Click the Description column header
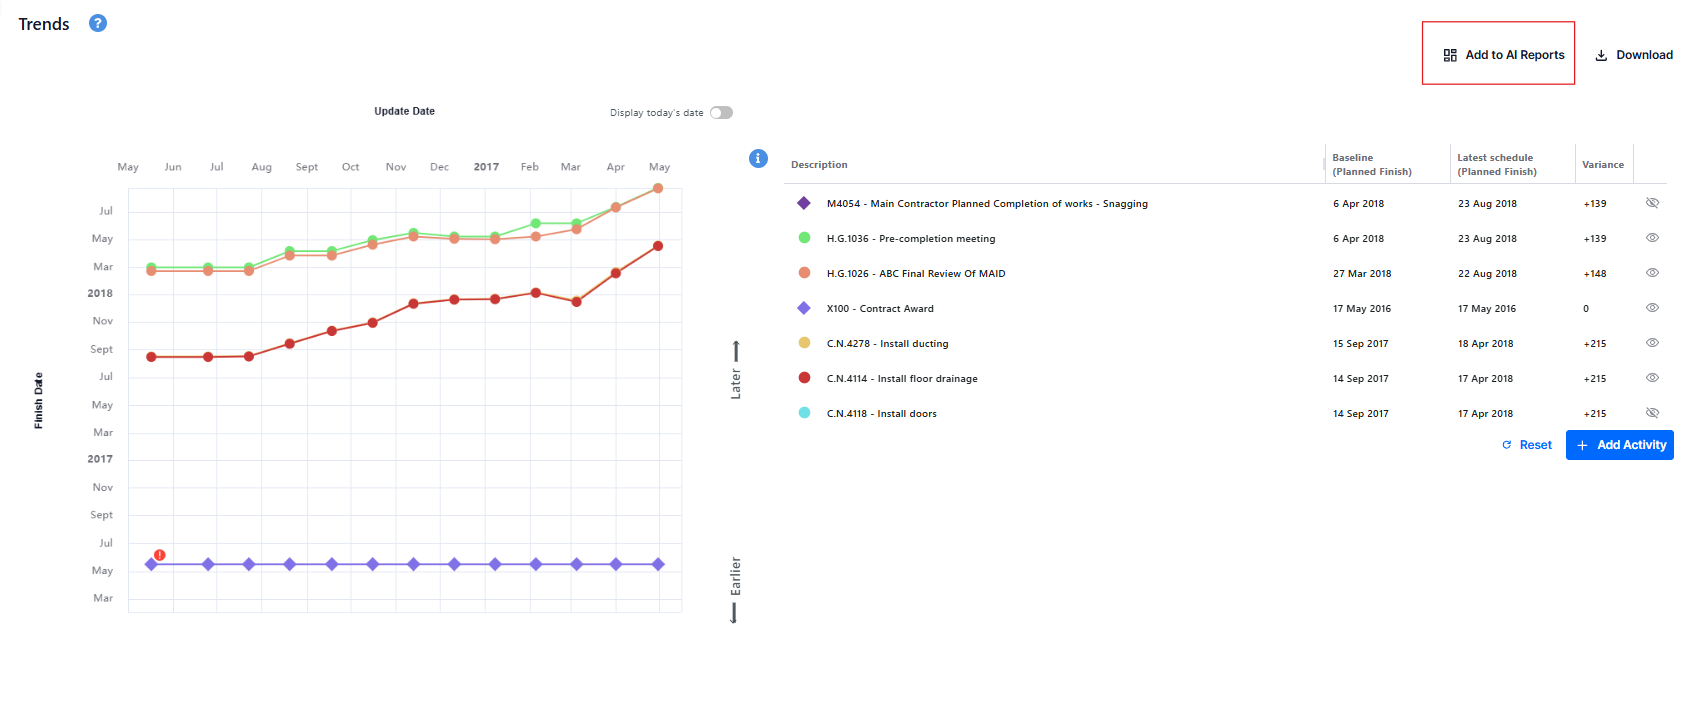Image resolution: width=1707 pixels, height=707 pixels. point(819,165)
